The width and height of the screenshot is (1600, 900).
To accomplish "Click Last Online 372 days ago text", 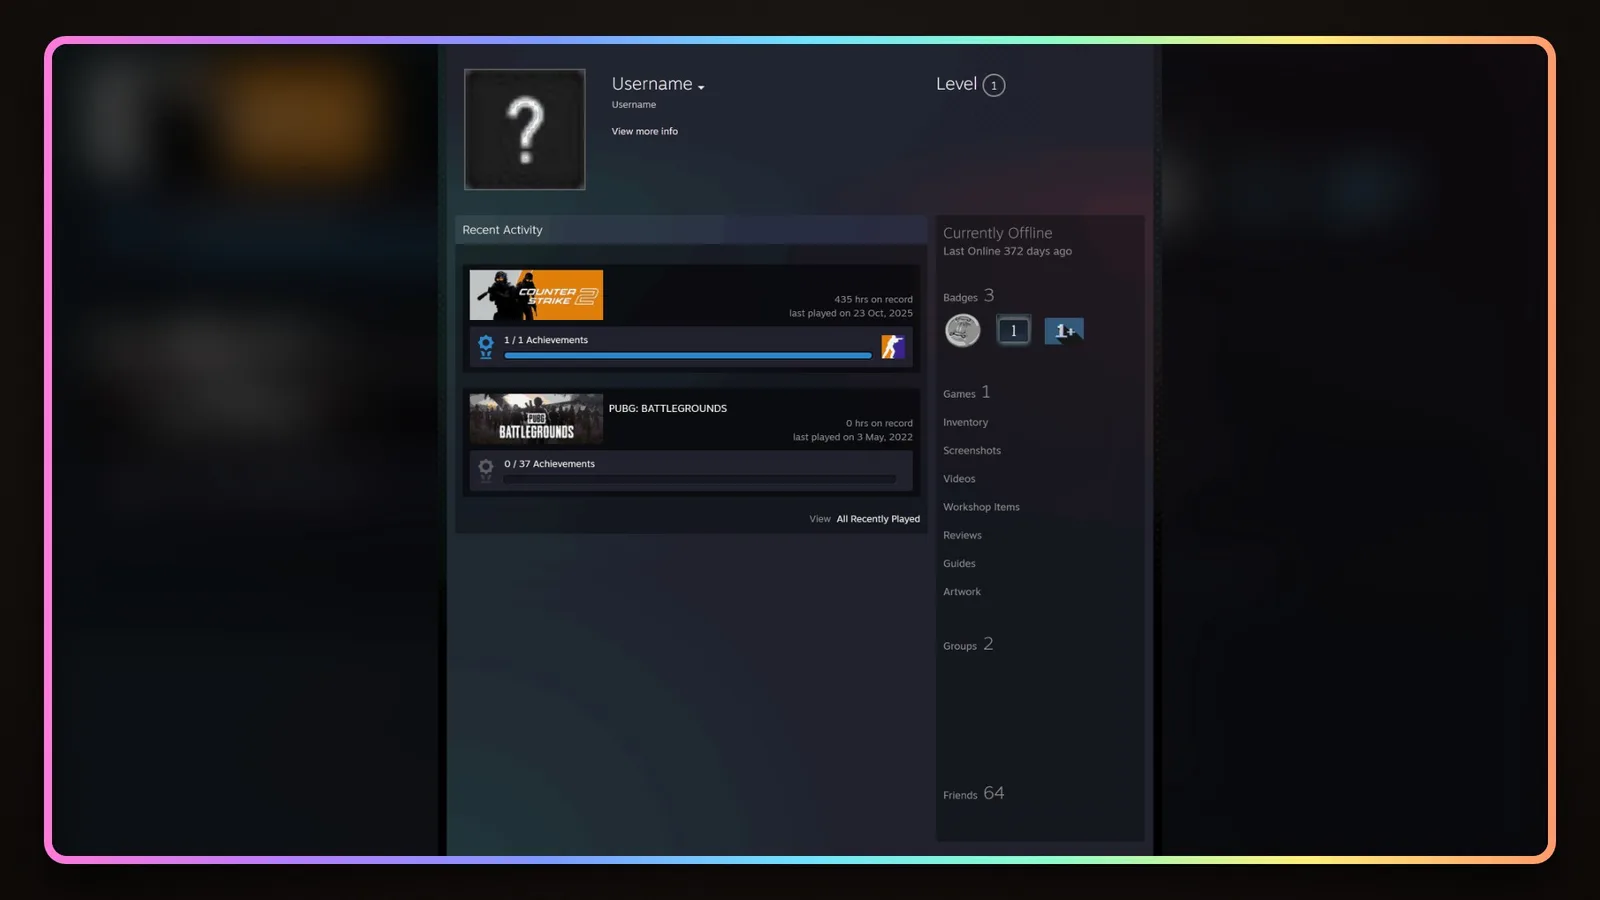I will (1007, 251).
